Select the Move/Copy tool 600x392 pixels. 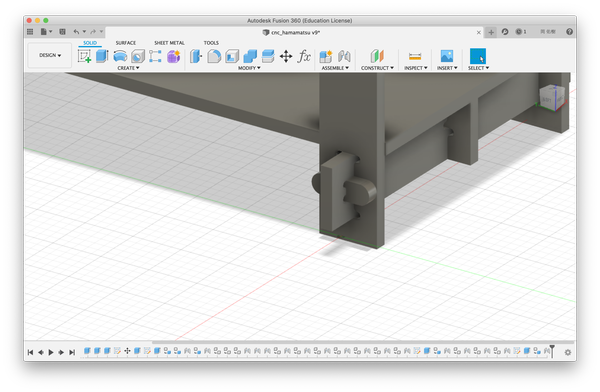point(286,56)
